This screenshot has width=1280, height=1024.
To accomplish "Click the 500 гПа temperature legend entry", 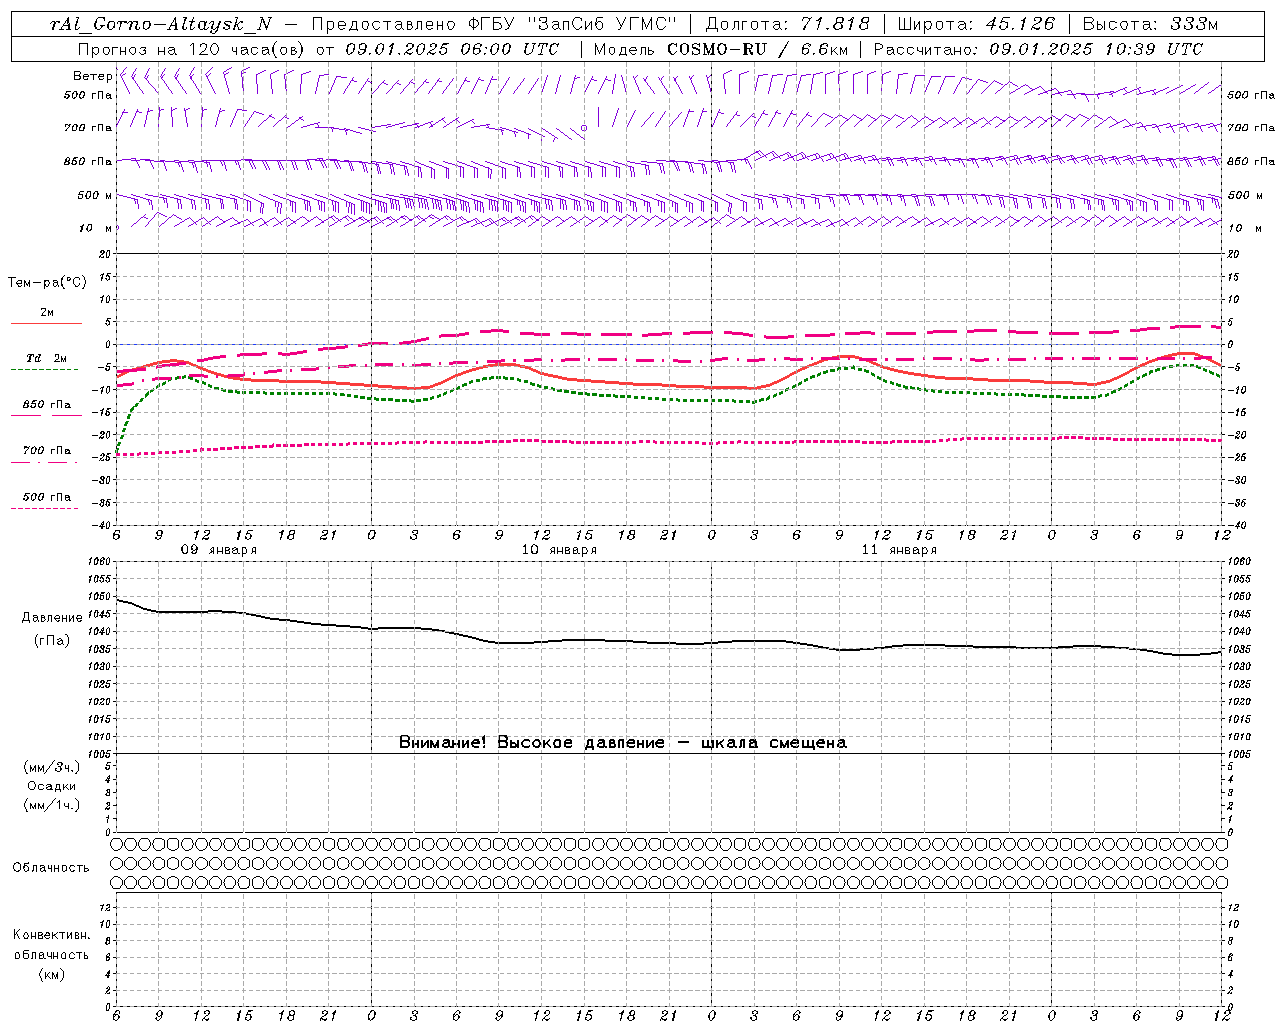I will point(47,497).
